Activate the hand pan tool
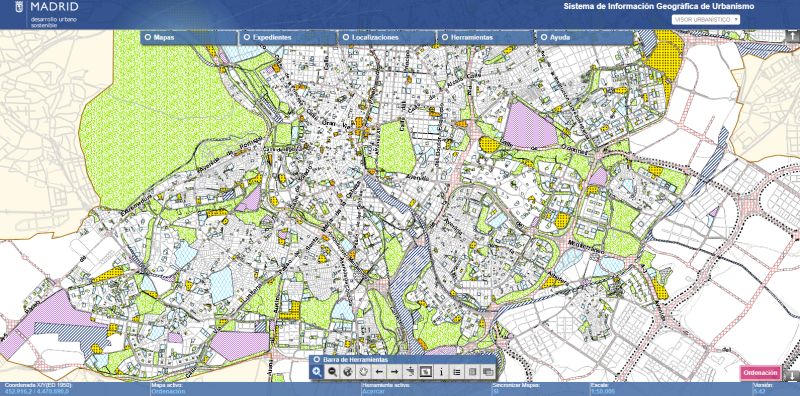The height and width of the screenshot is (396, 800). pyautogui.click(x=364, y=372)
